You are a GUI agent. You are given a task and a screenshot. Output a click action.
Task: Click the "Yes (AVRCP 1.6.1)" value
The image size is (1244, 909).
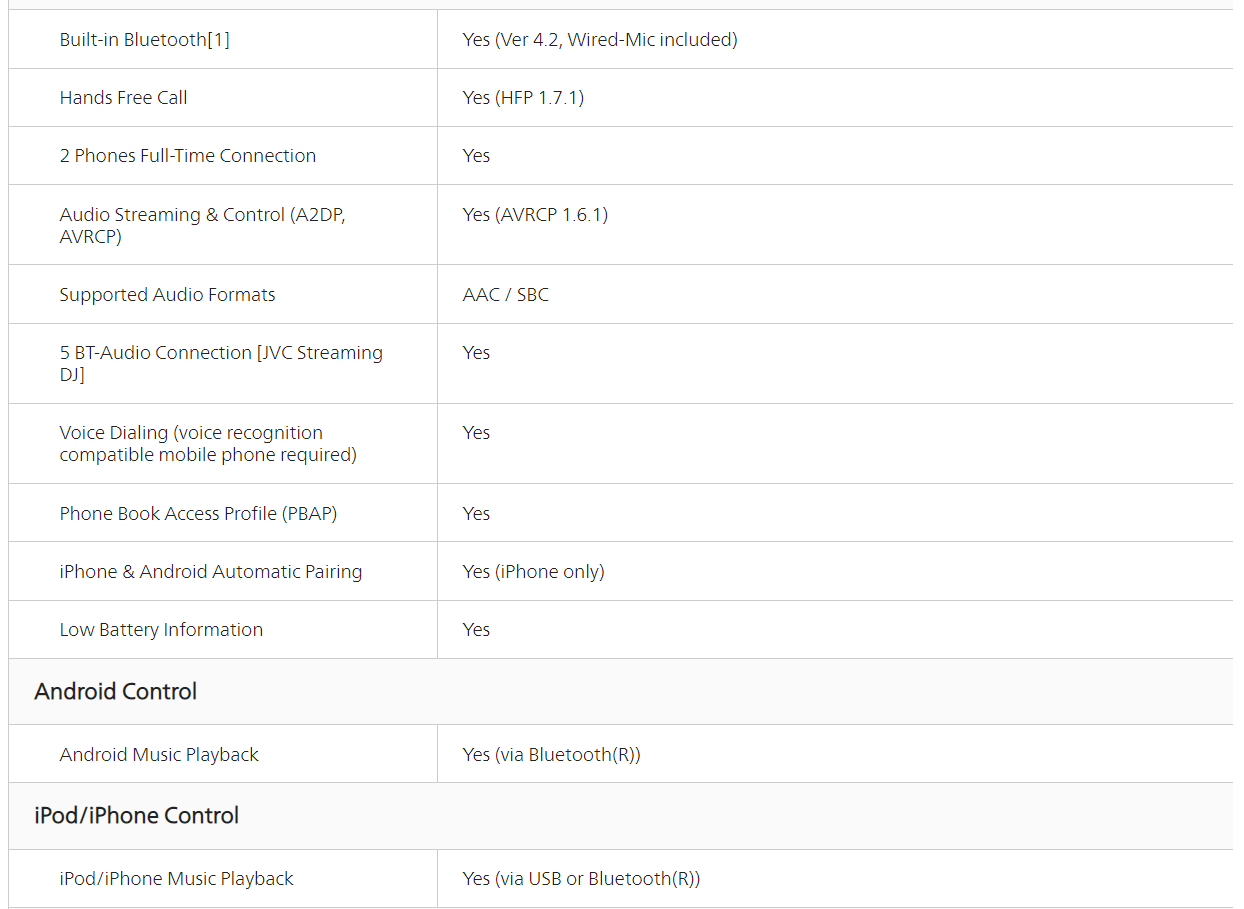click(535, 215)
